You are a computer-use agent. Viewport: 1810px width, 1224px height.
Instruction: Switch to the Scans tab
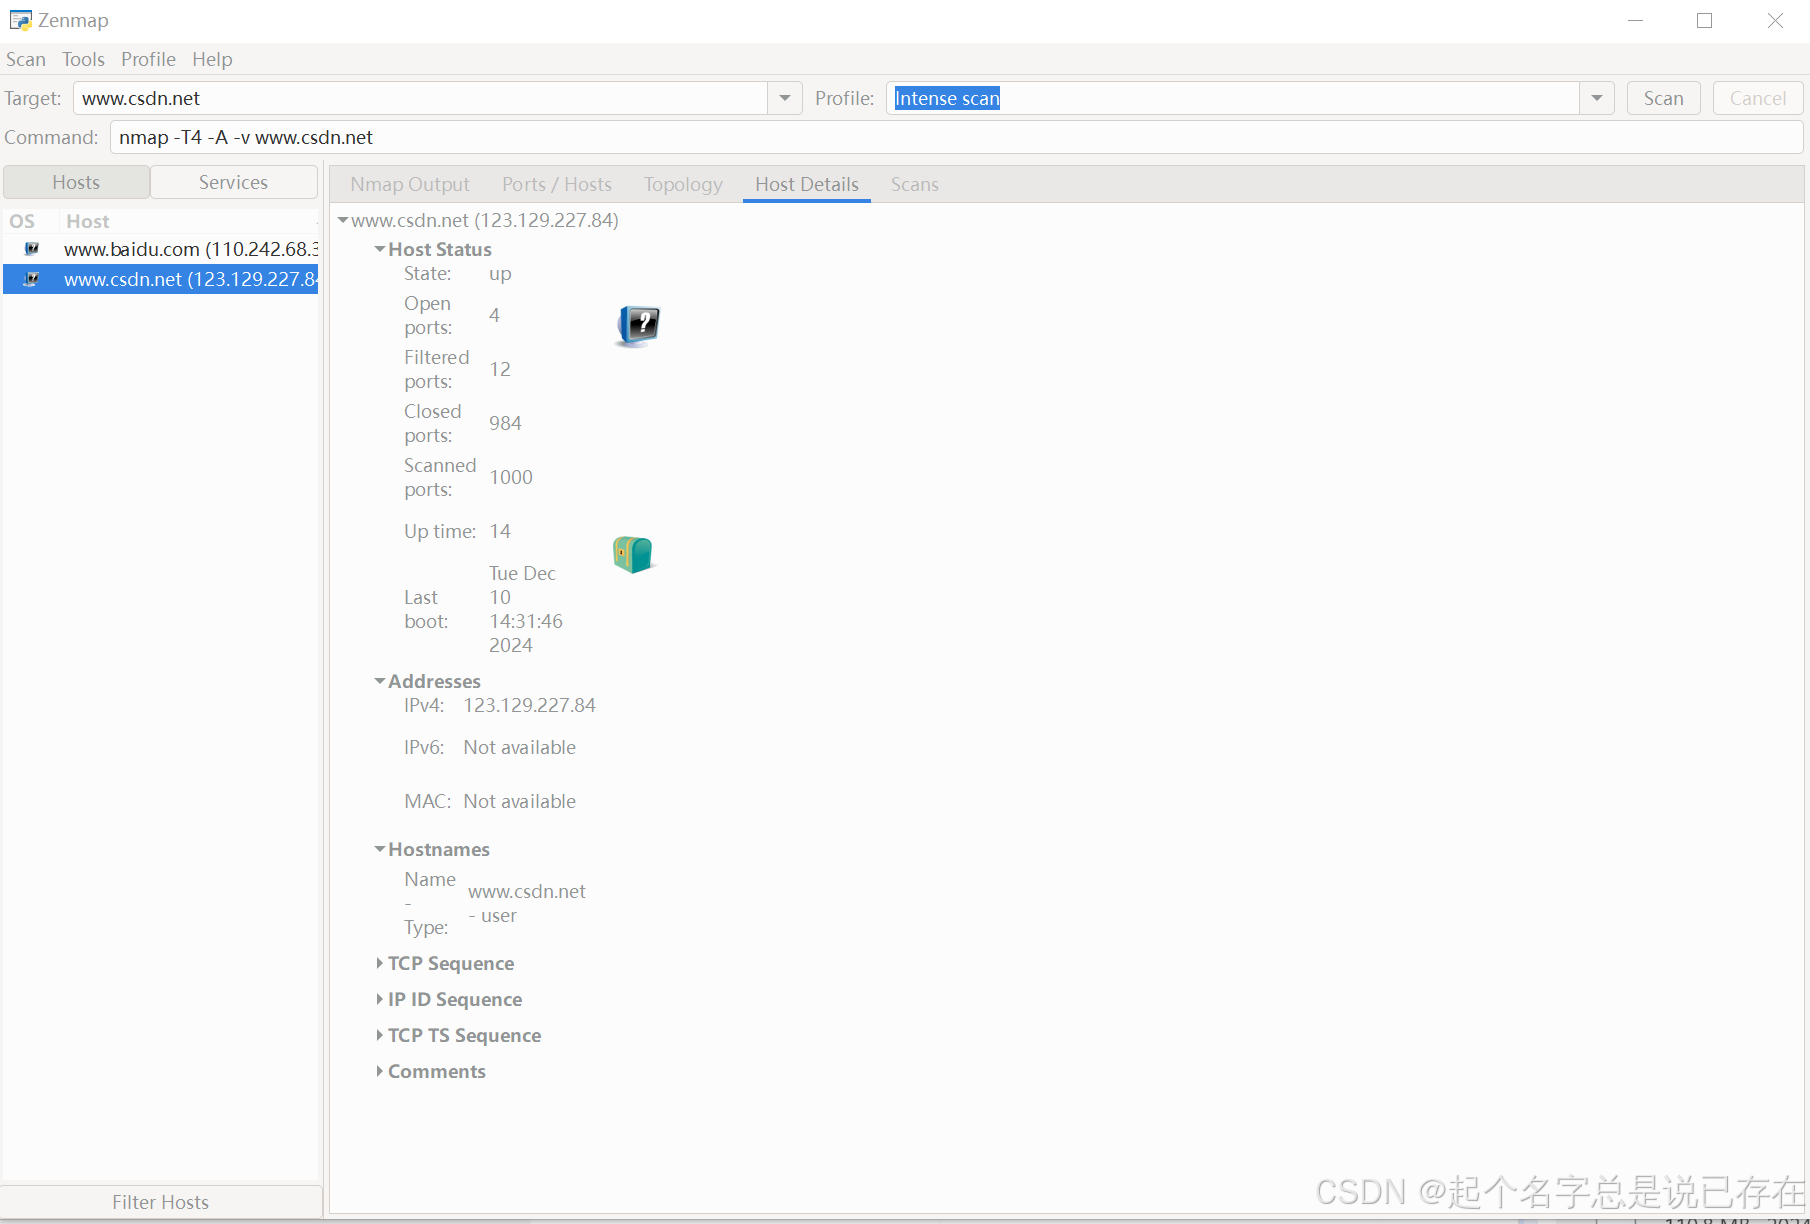915,184
